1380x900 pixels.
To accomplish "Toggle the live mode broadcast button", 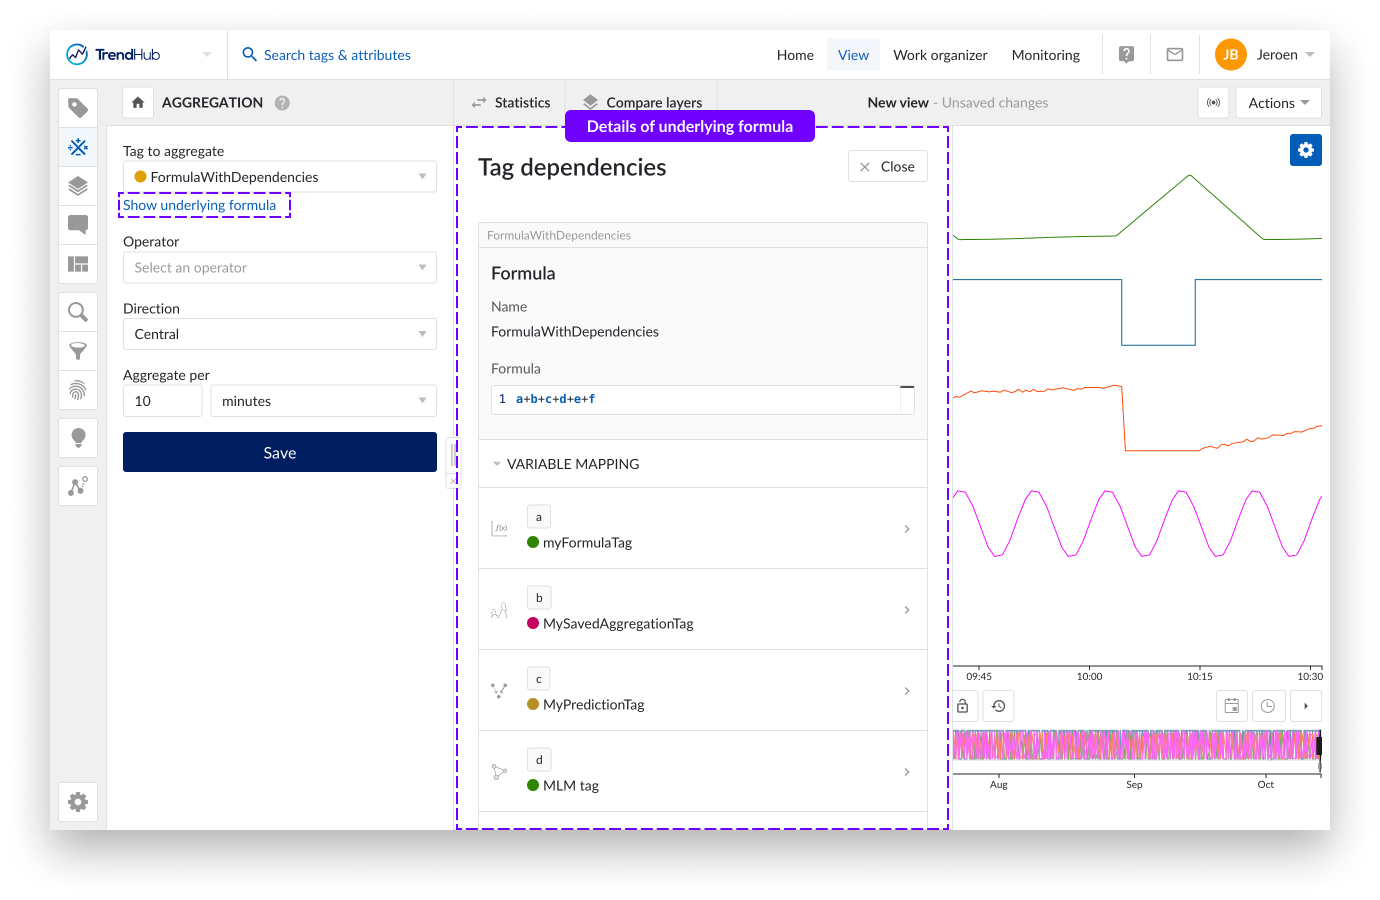I will (x=1213, y=103).
